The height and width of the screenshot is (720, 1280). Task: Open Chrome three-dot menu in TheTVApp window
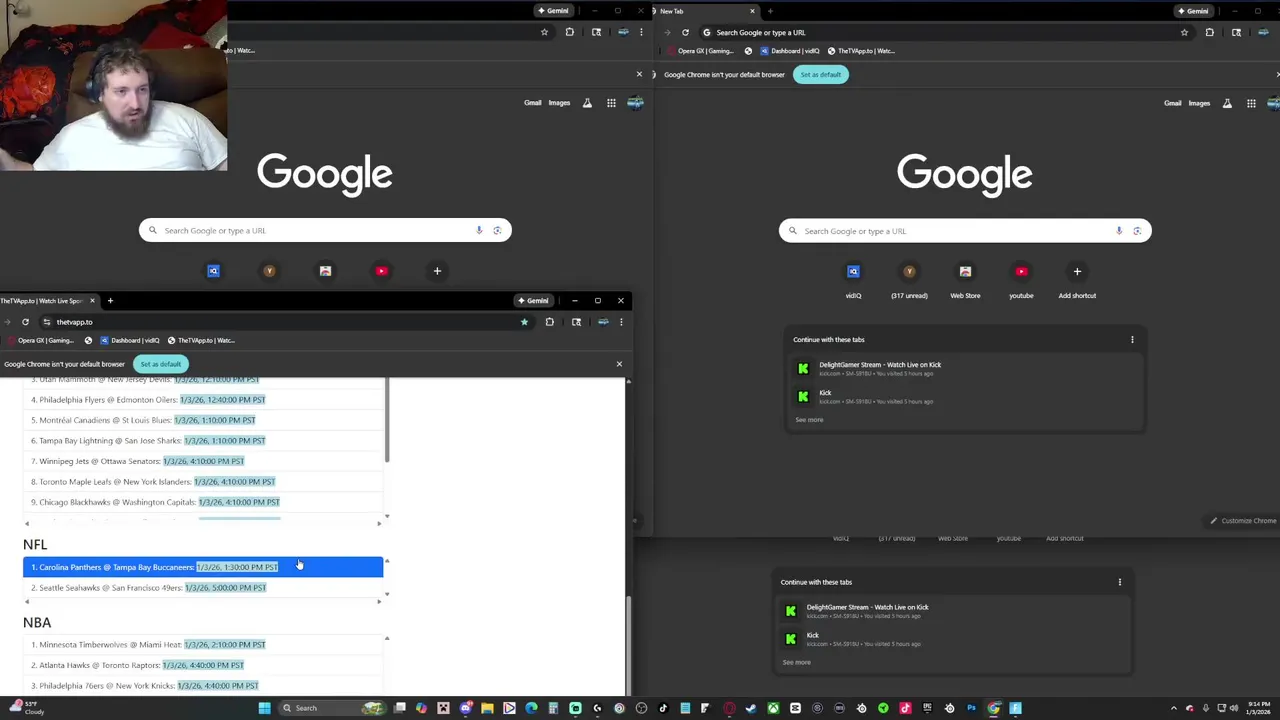621,322
